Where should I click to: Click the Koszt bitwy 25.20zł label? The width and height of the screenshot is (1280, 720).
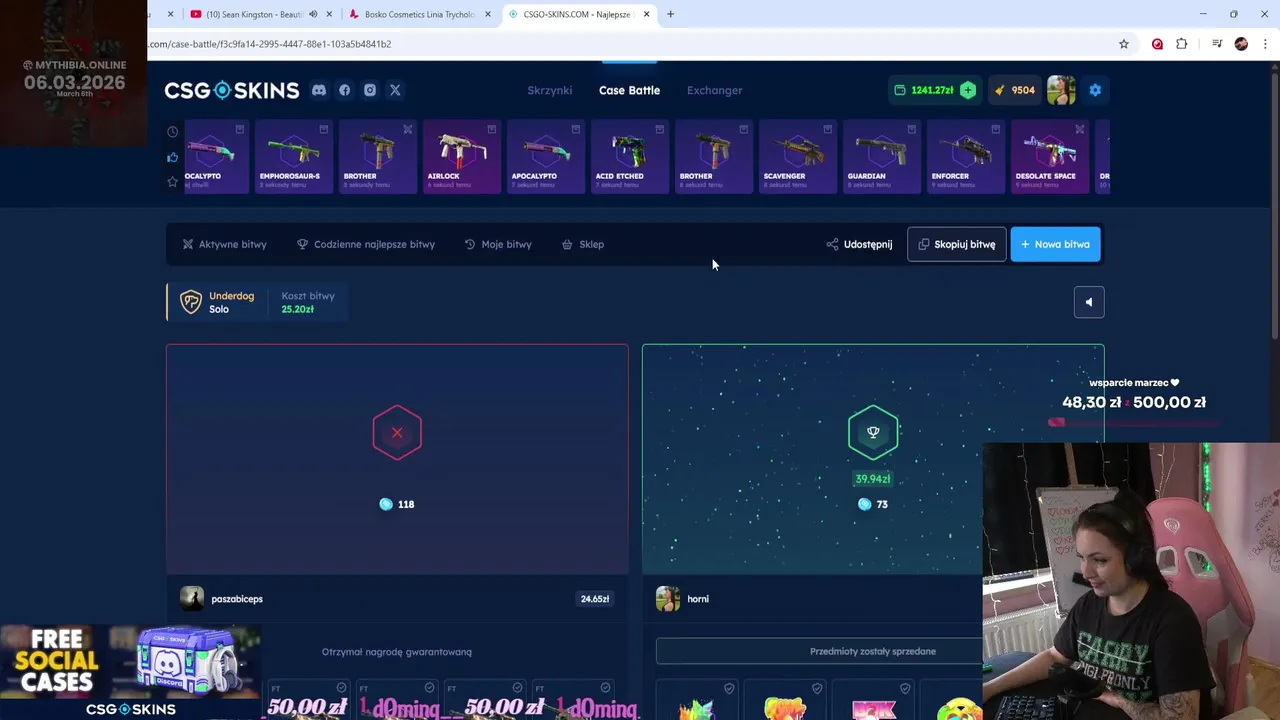[x=308, y=302]
